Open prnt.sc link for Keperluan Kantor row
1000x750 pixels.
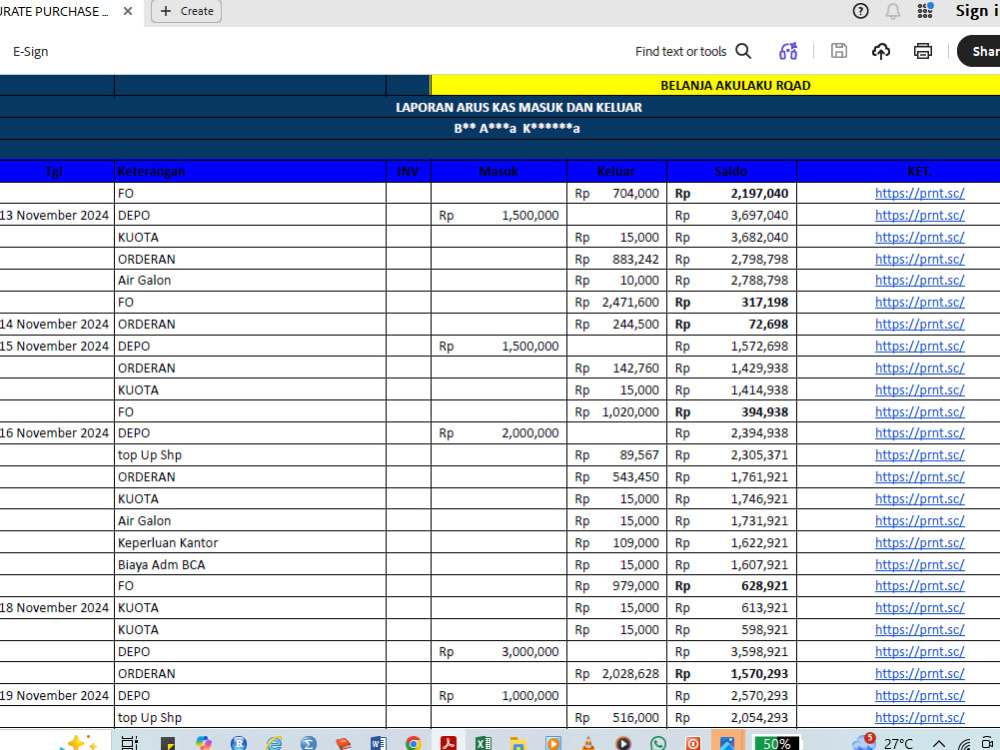coord(919,543)
